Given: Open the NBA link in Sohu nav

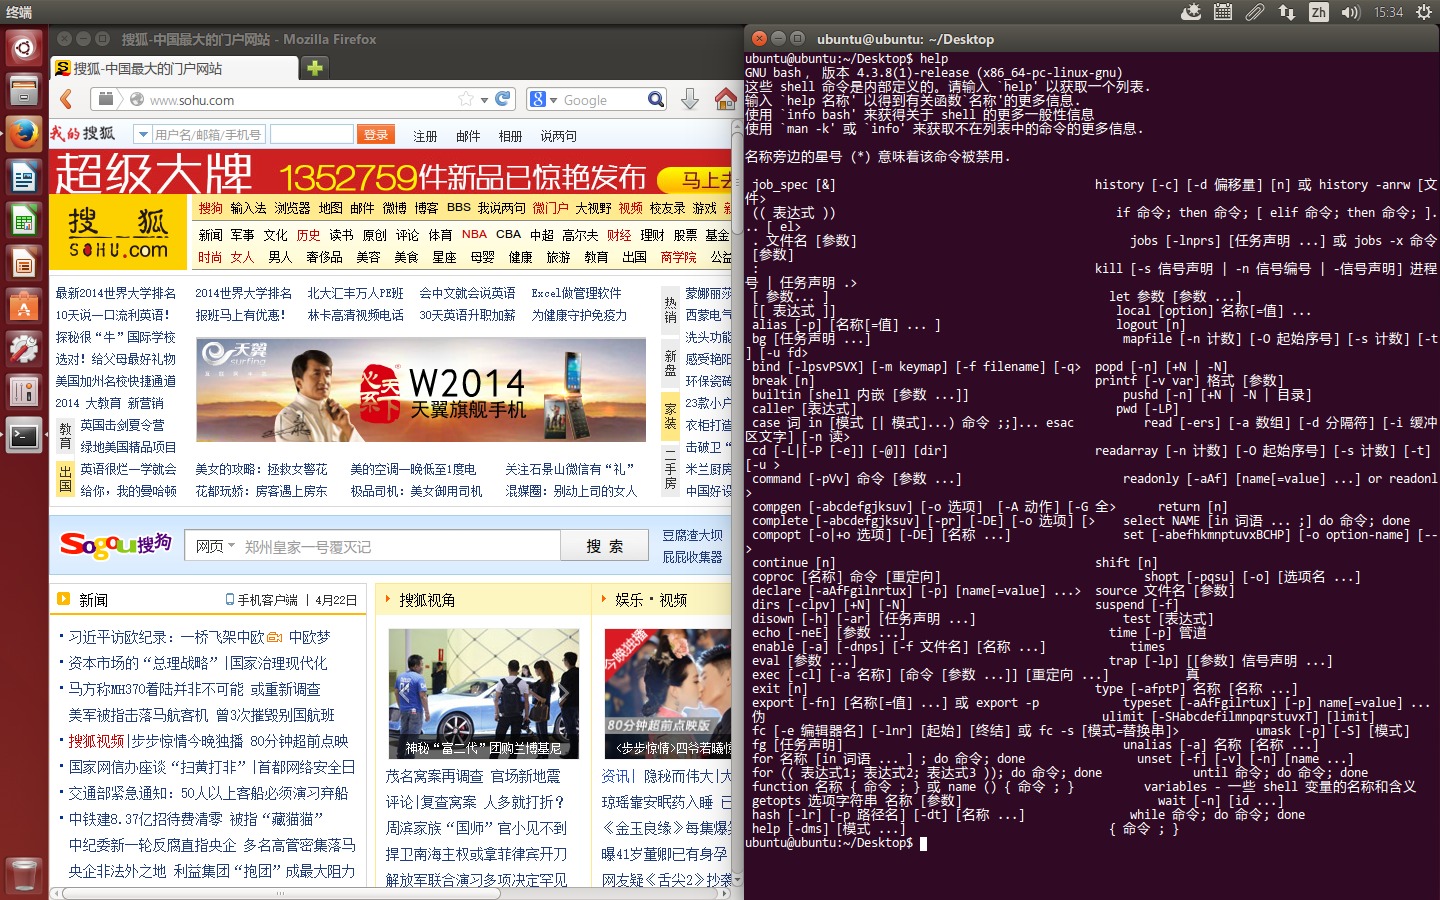Looking at the screenshot, I should pos(474,234).
